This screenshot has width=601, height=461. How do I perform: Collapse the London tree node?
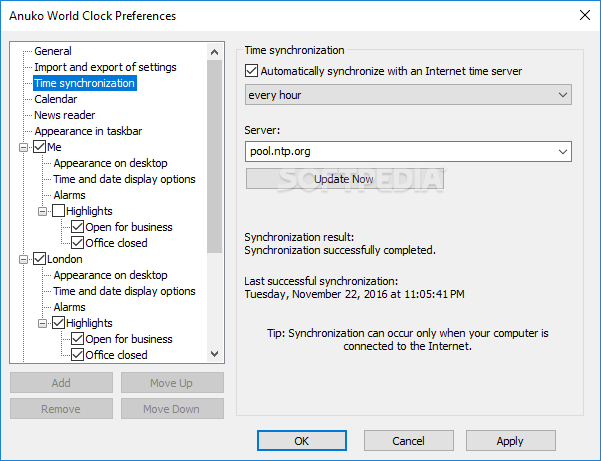click(x=23, y=259)
